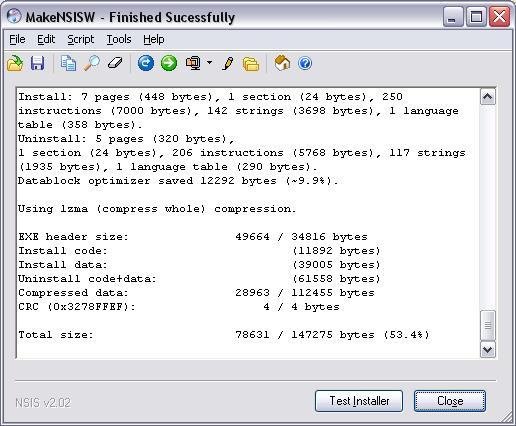The width and height of the screenshot is (516, 426).
Task: Click the 'EXE header size:' log line
Action: (193, 237)
